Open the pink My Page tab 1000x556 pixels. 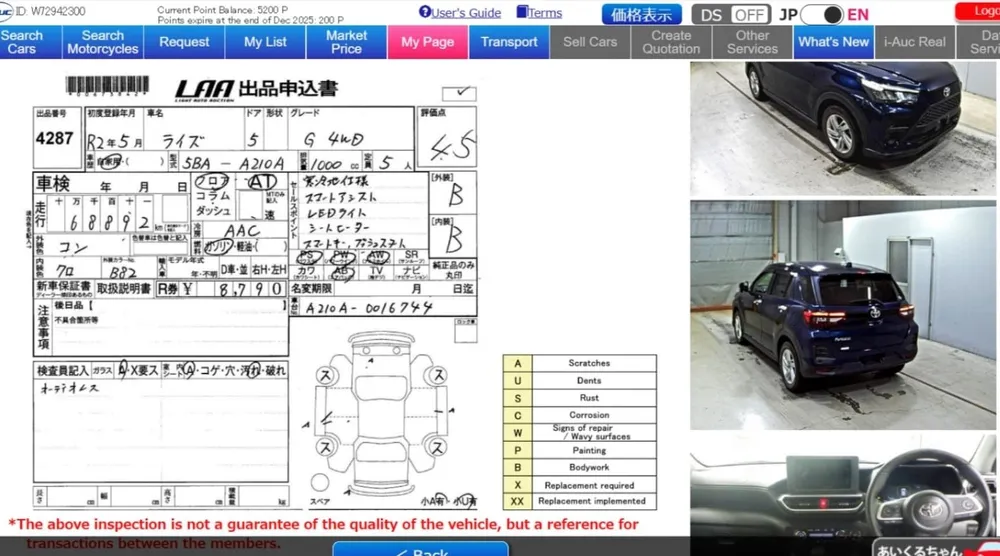pyautogui.click(x=427, y=42)
